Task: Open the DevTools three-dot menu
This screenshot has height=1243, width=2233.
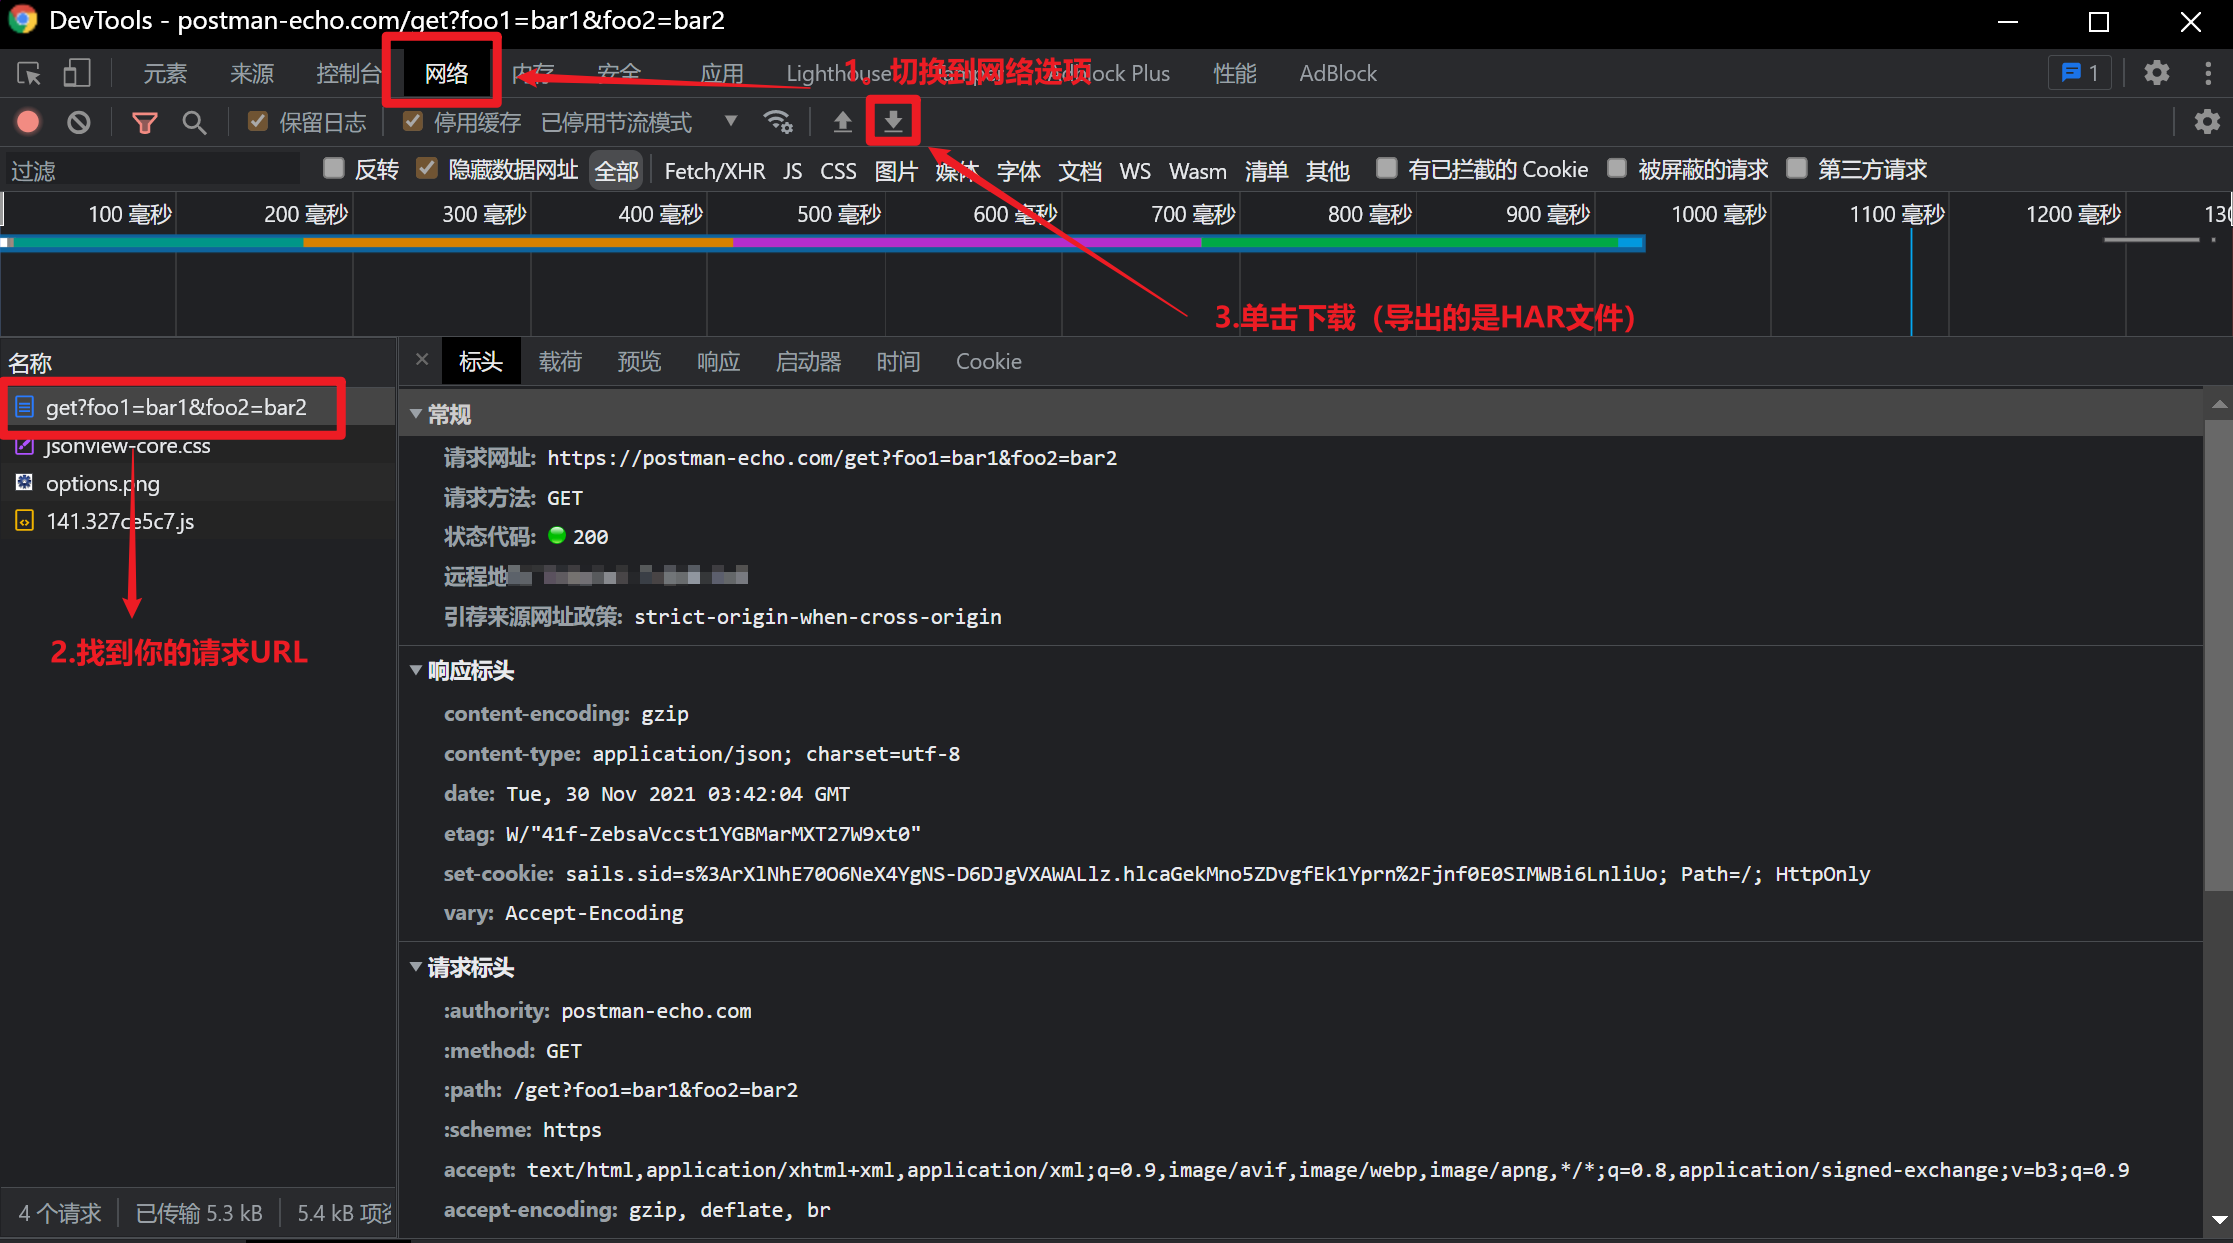Action: (2208, 73)
